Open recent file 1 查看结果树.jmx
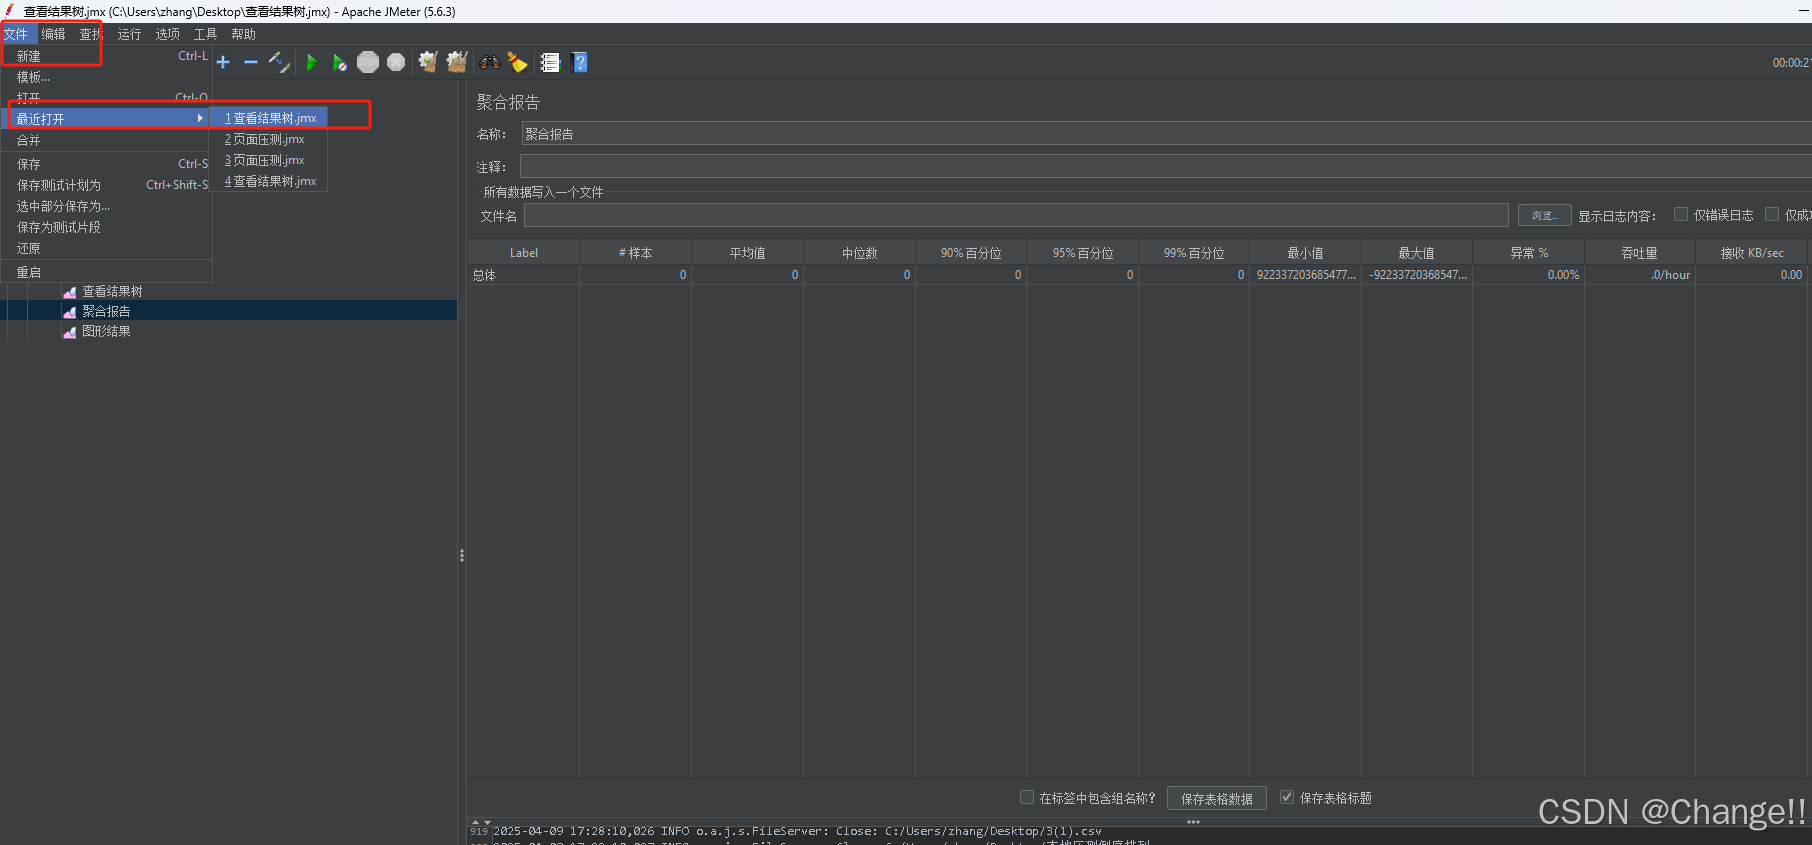 [x=270, y=118]
